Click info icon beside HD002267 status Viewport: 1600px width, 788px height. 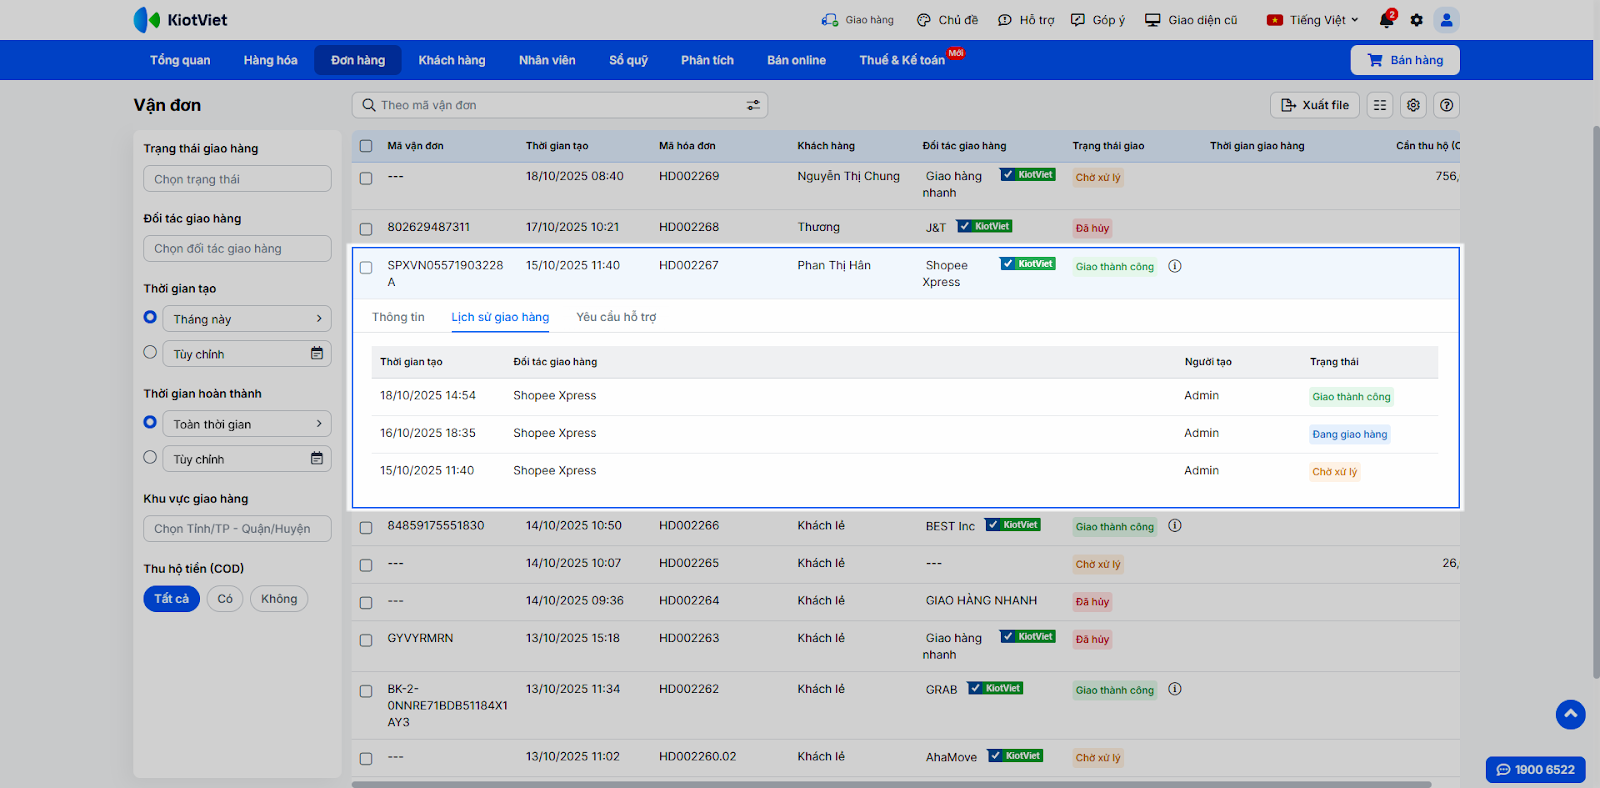point(1175,266)
